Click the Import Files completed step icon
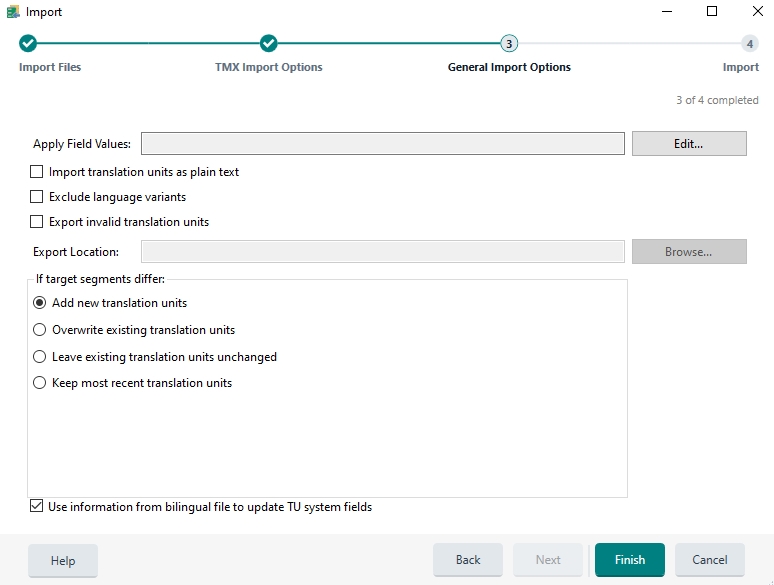This screenshot has width=774, height=585. pos(28,43)
